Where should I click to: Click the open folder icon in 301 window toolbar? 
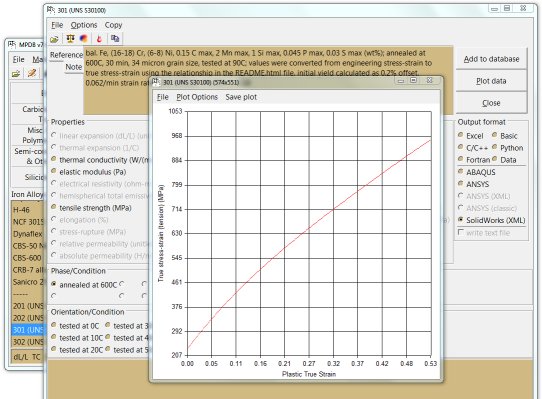[x=54, y=39]
